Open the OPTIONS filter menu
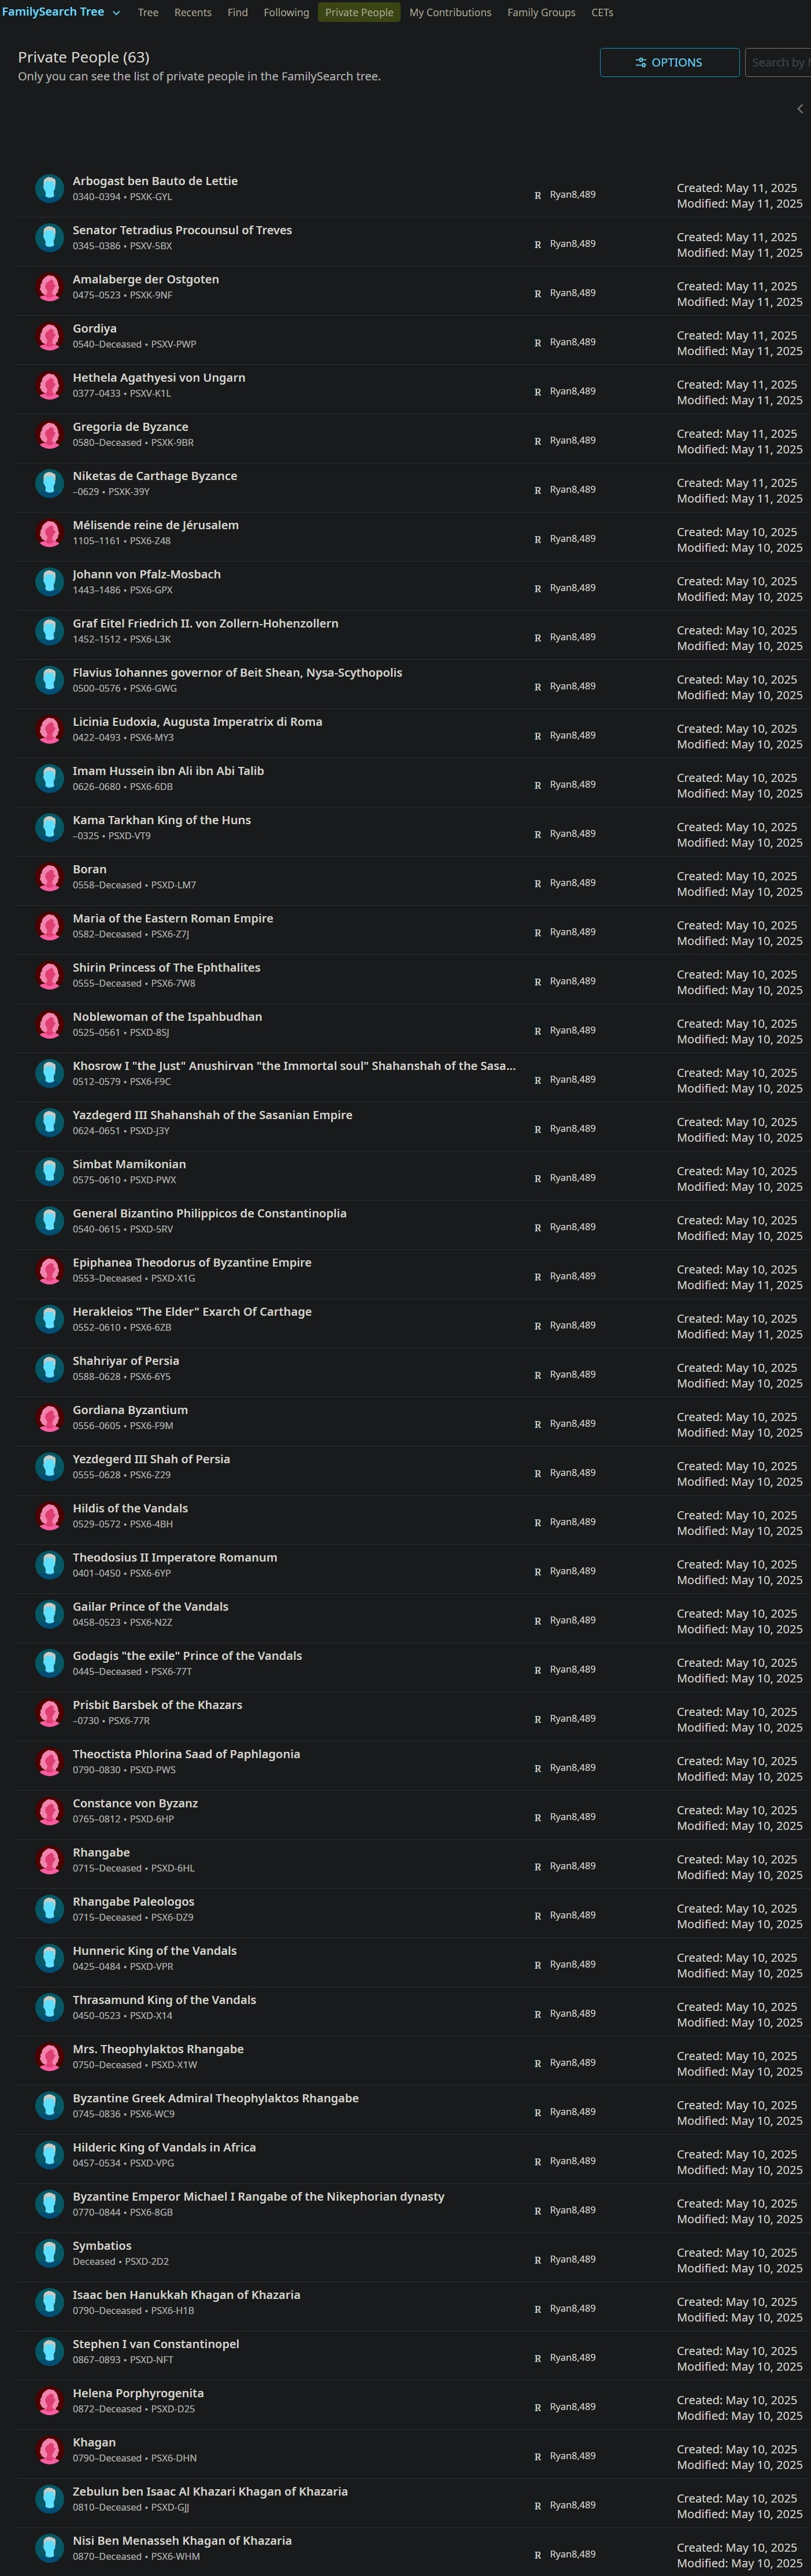Screen dimensions: 811x2576 (x=669, y=62)
